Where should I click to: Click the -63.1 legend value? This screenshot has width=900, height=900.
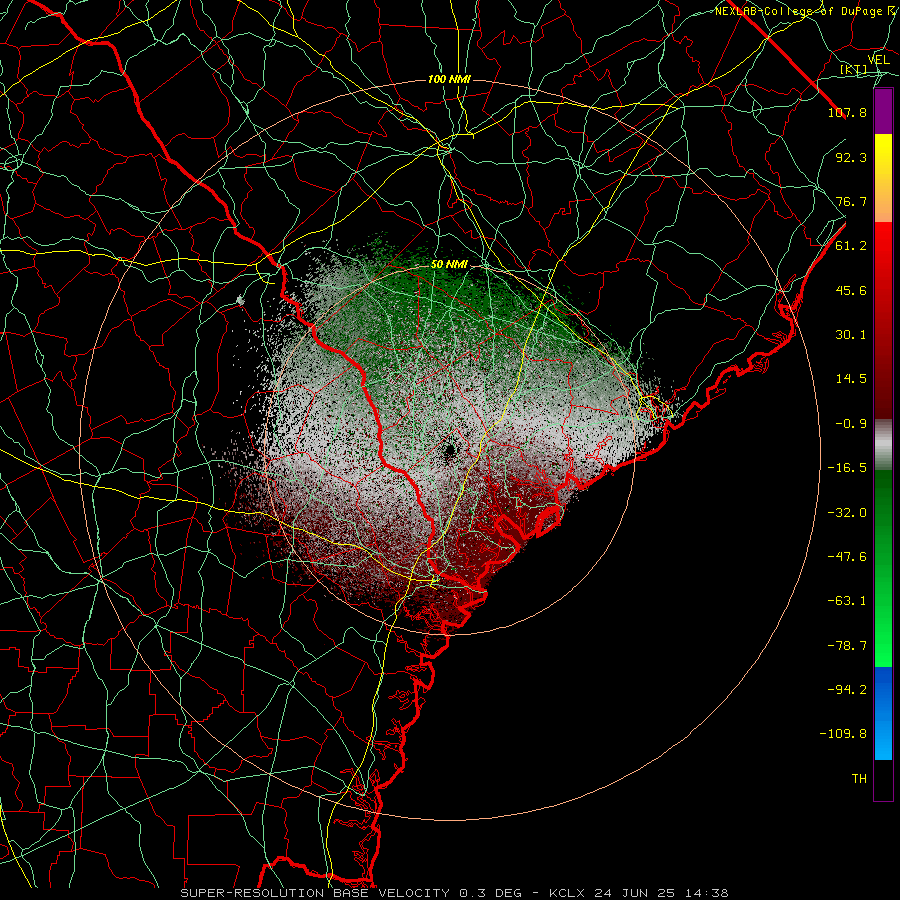pos(847,601)
